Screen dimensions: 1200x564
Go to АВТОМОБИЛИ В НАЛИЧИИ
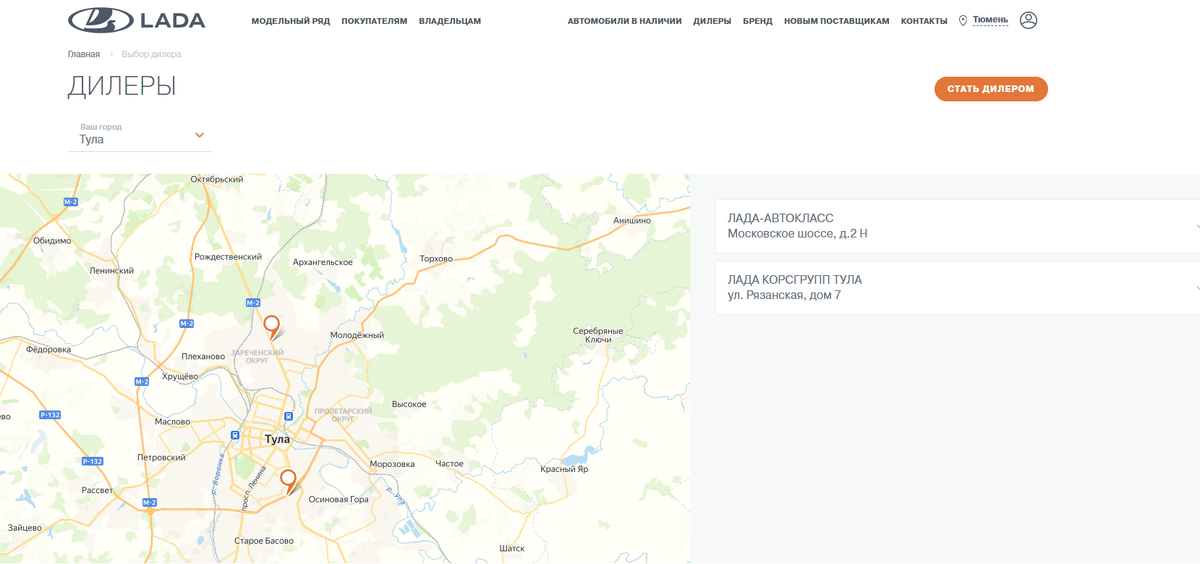point(624,21)
